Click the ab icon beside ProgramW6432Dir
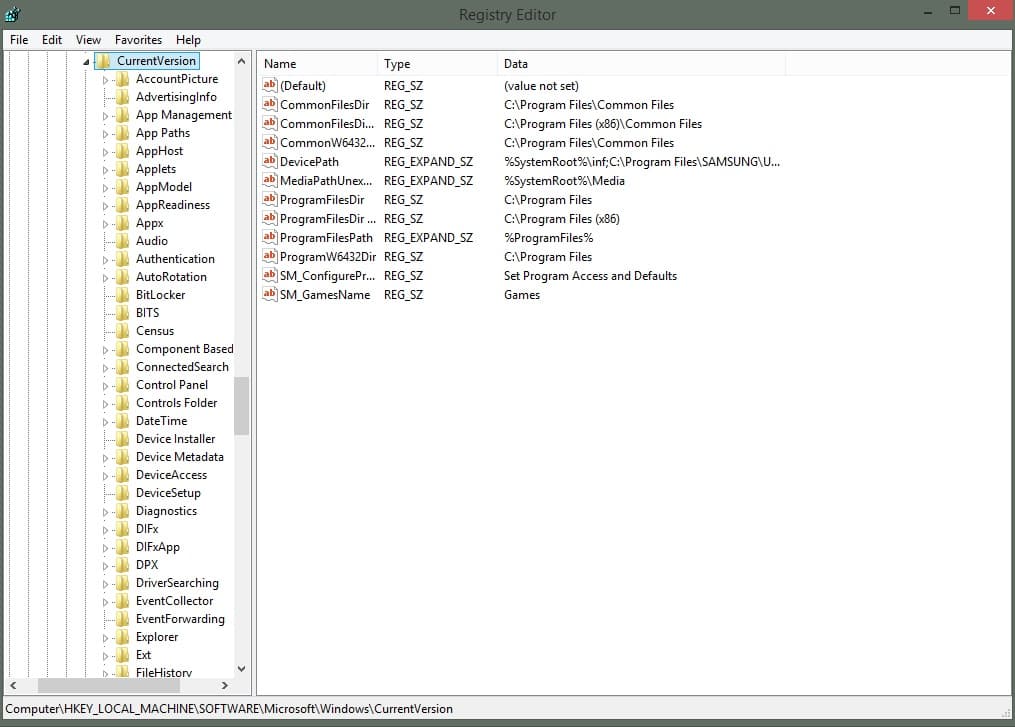1015x727 pixels. [269, 256]
